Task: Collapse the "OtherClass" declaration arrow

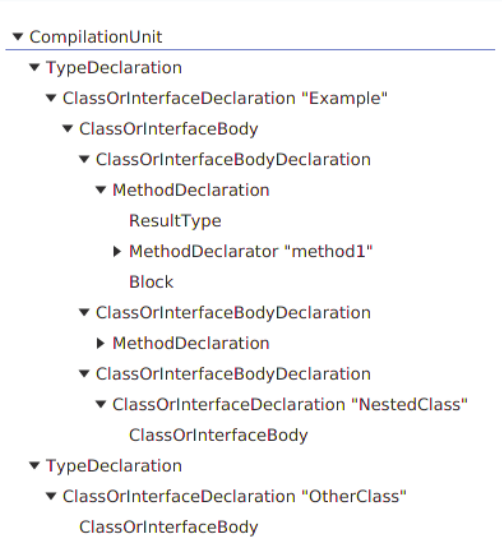Action: pos(51,496)
